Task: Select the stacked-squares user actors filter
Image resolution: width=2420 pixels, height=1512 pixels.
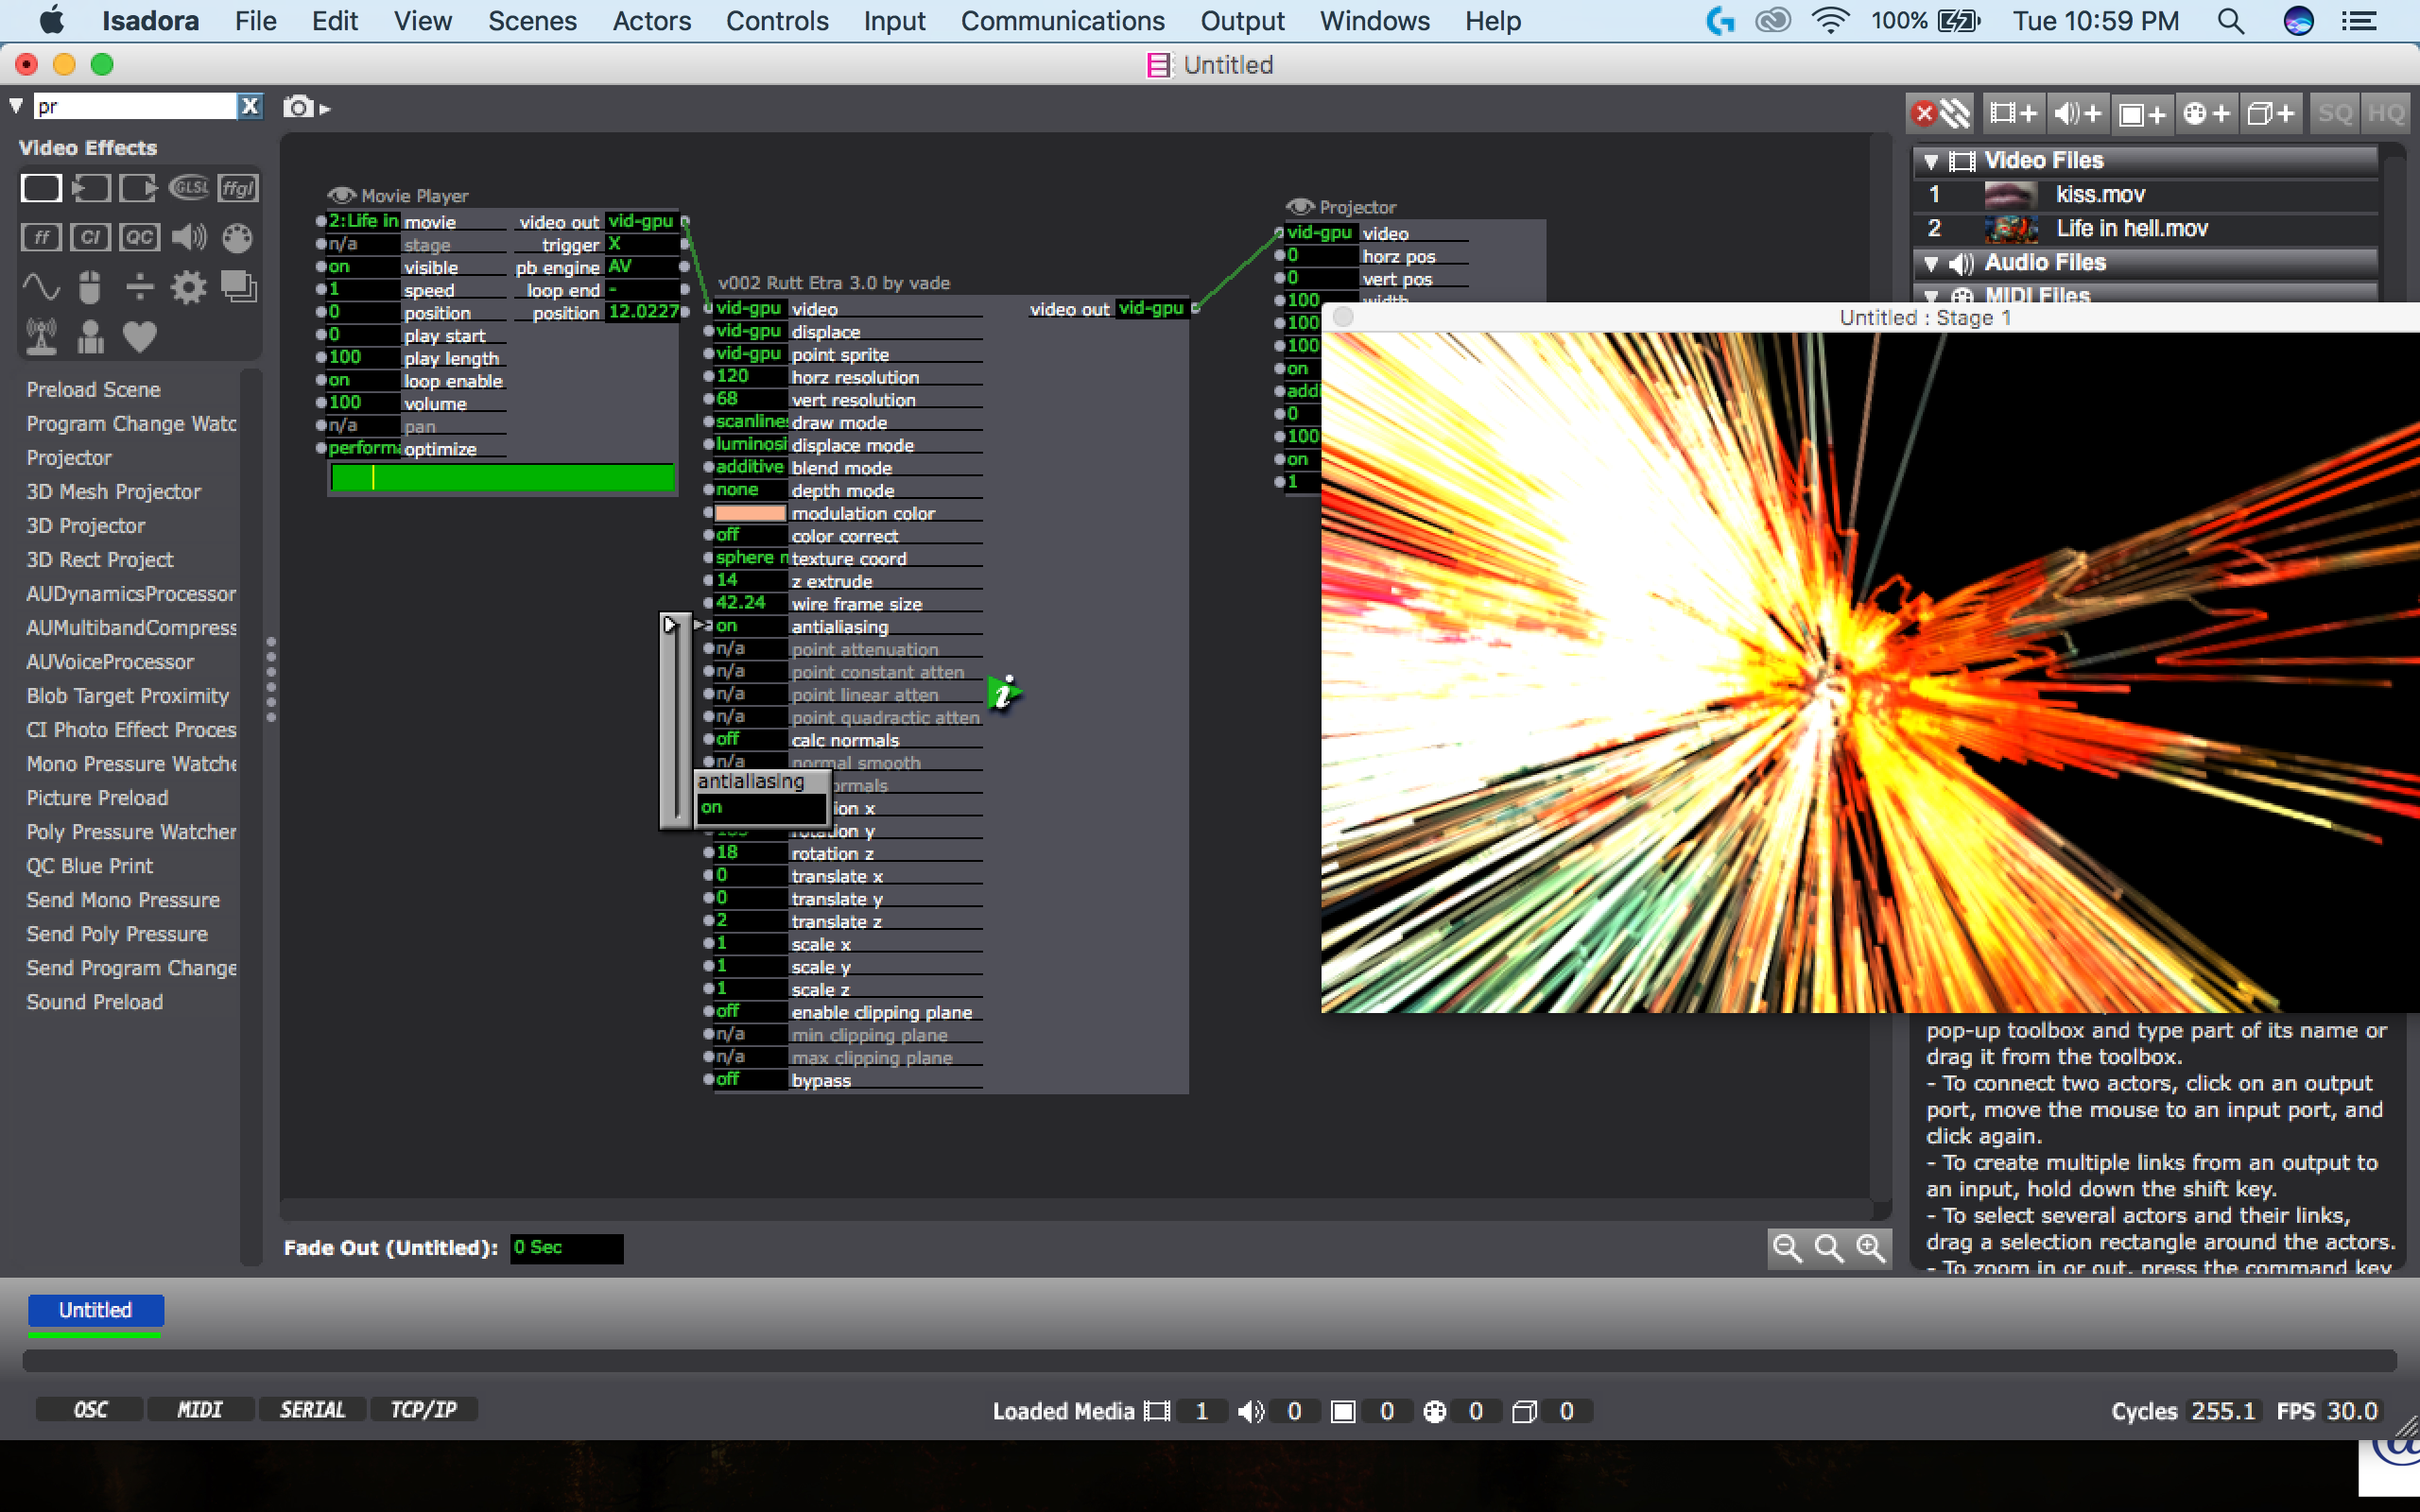Action: 238,287
